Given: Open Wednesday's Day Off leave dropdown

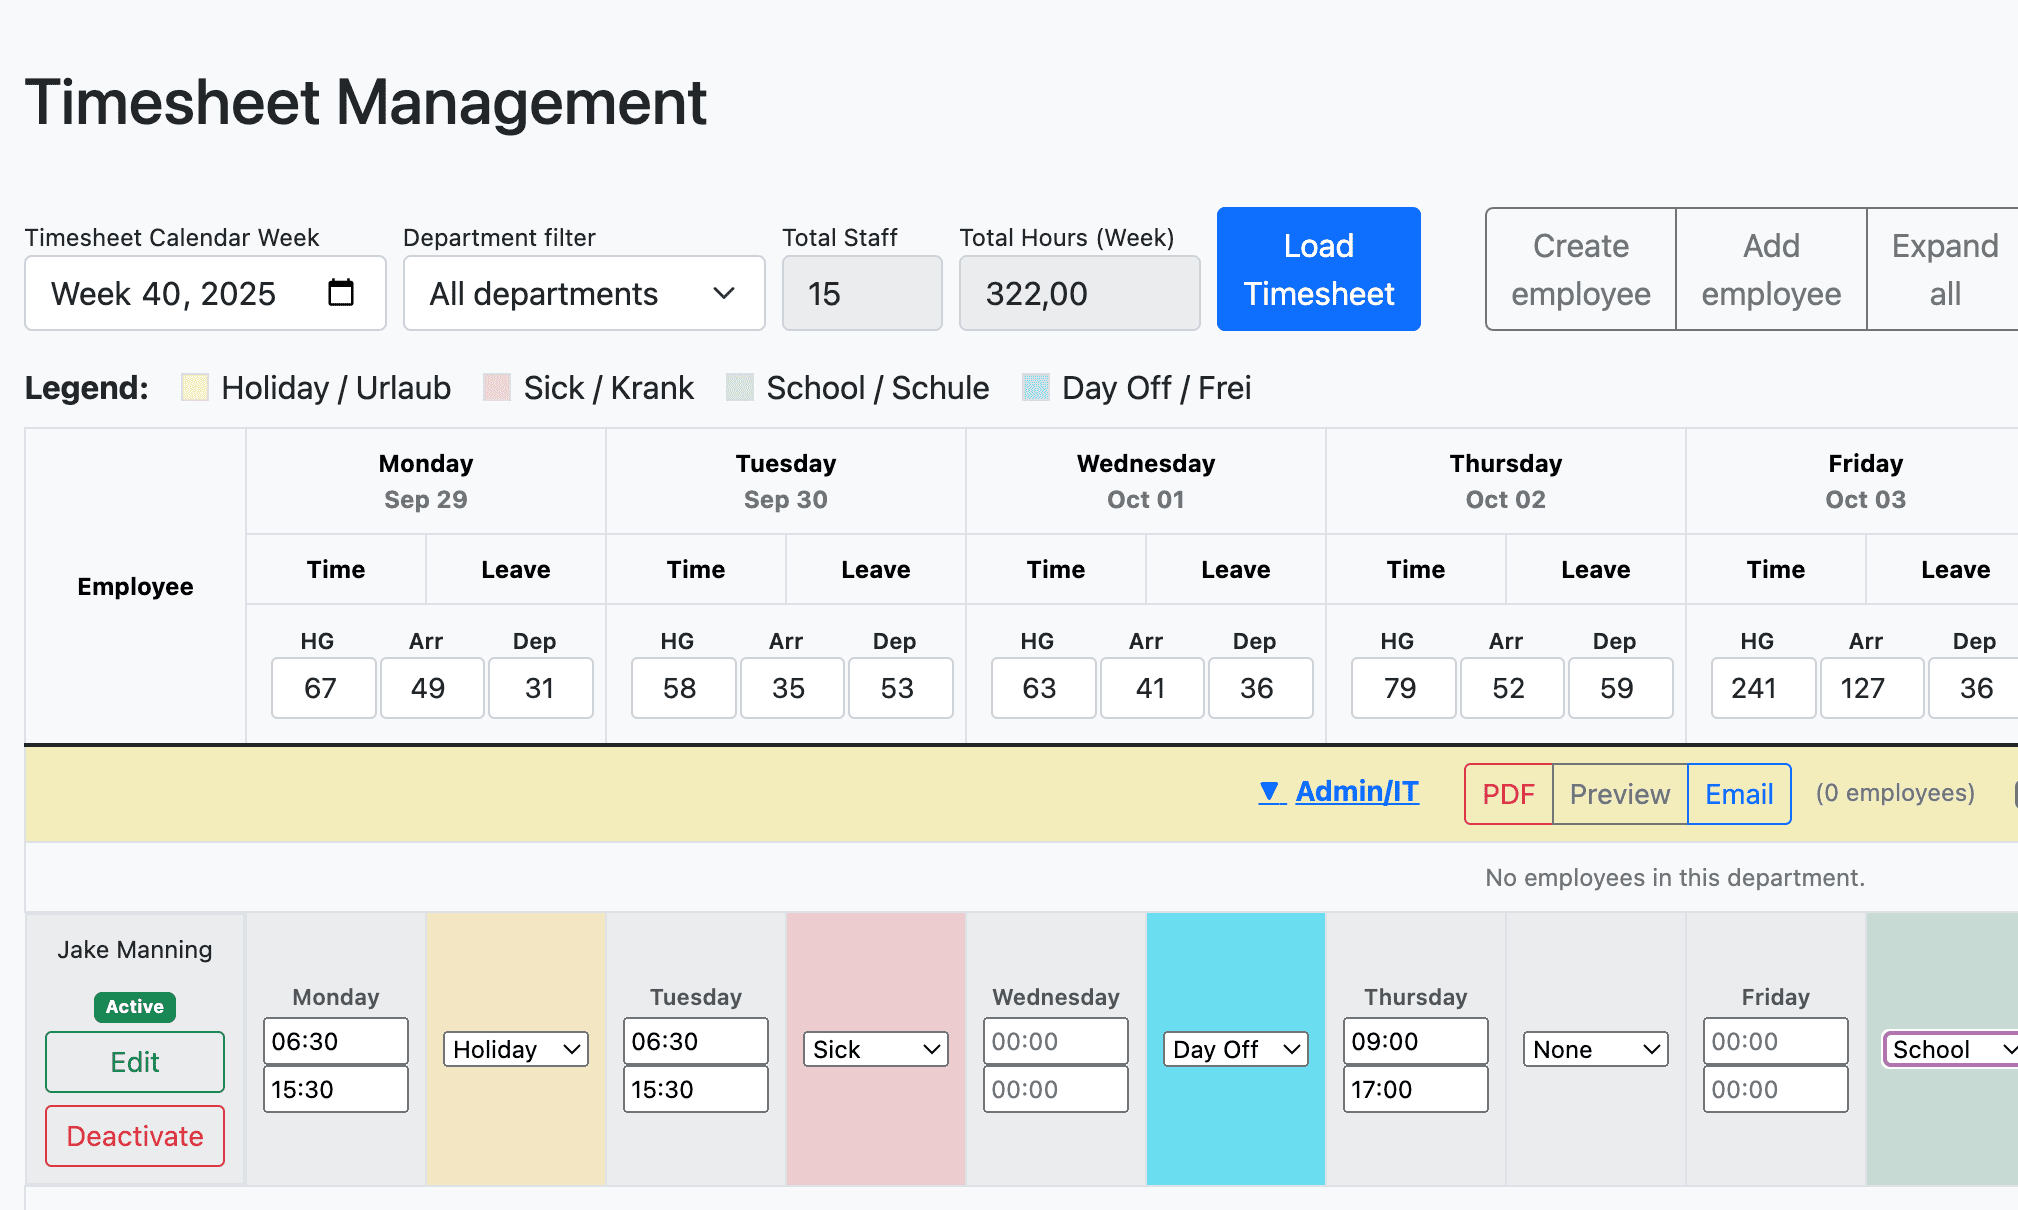Looking at the screenshot, I should point(1236,1049).
